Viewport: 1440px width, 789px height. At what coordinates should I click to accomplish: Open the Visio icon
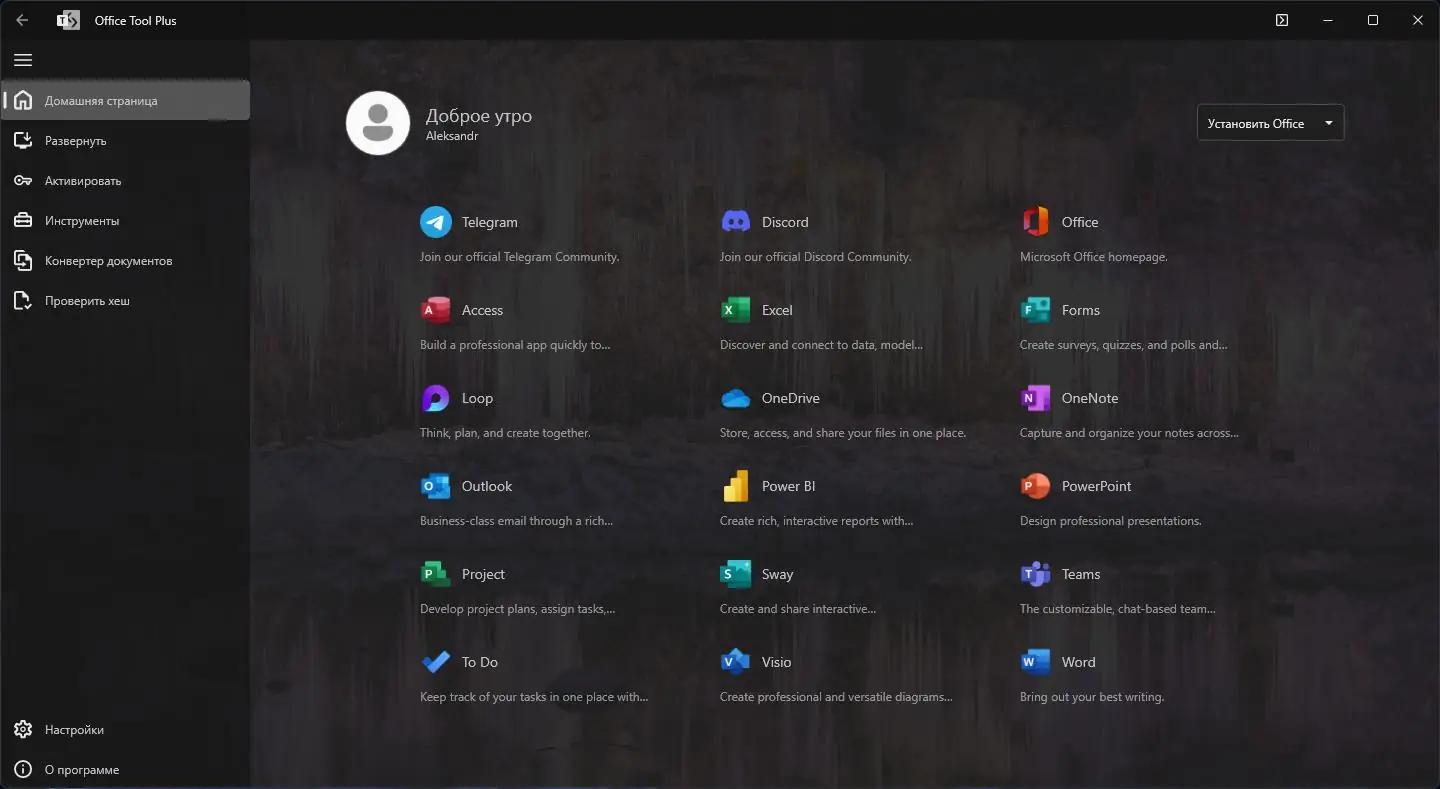pos(736,662)
